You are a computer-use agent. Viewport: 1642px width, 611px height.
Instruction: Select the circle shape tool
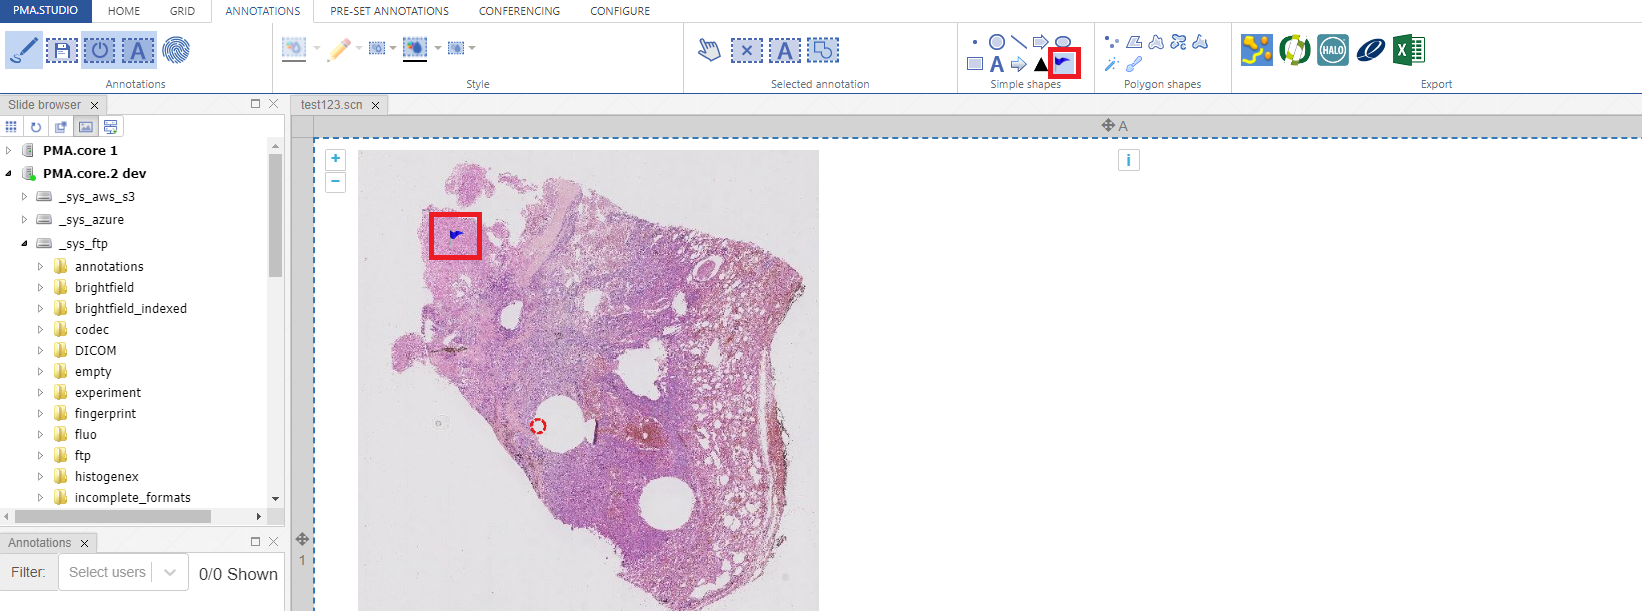[x=997, y=42]
